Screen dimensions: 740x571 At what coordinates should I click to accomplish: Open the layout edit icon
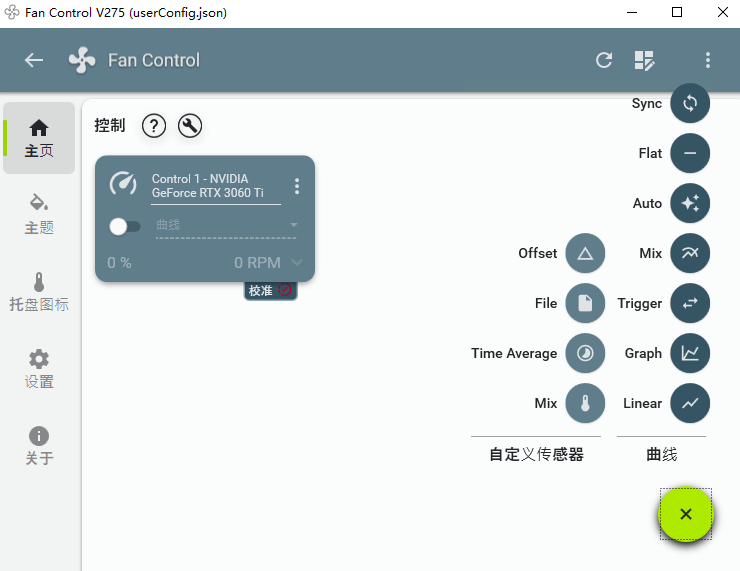[645, 60]
